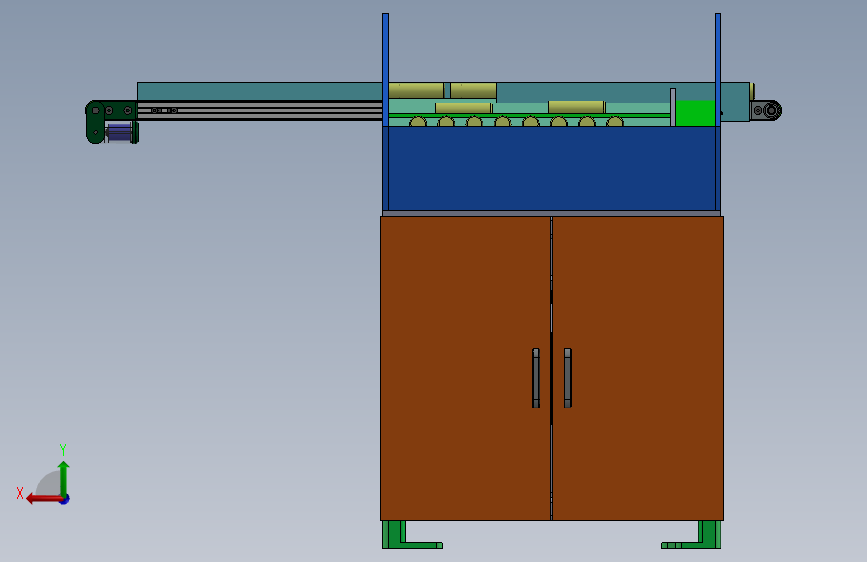Select the gray top plate above cabinet doors

click(552, 214)
